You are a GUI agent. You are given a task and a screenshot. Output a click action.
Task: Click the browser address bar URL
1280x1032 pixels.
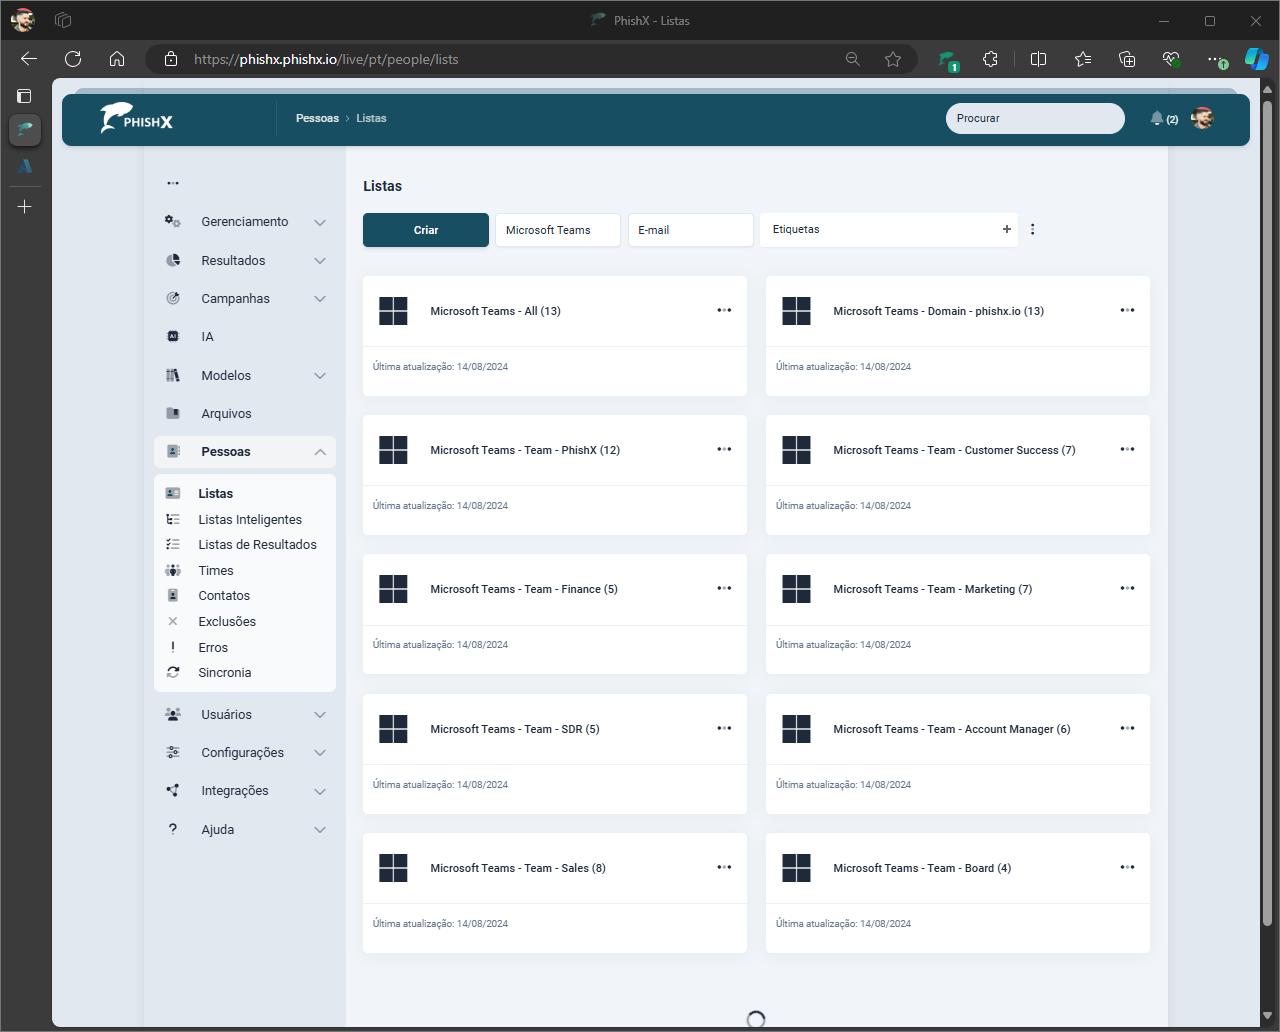click(326, 59)
